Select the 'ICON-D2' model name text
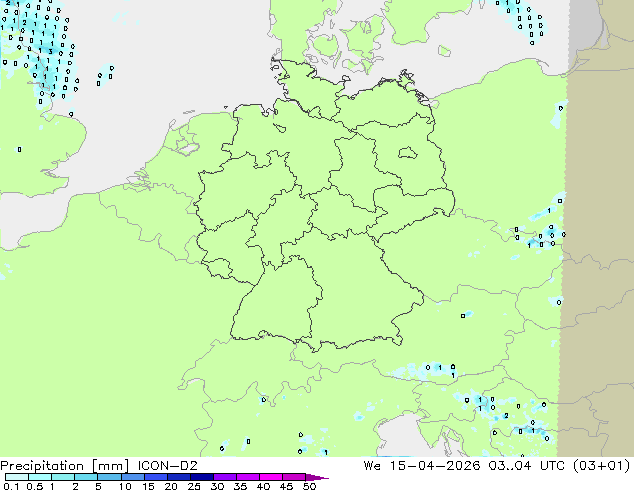The image size is (634, 490). 167,466
